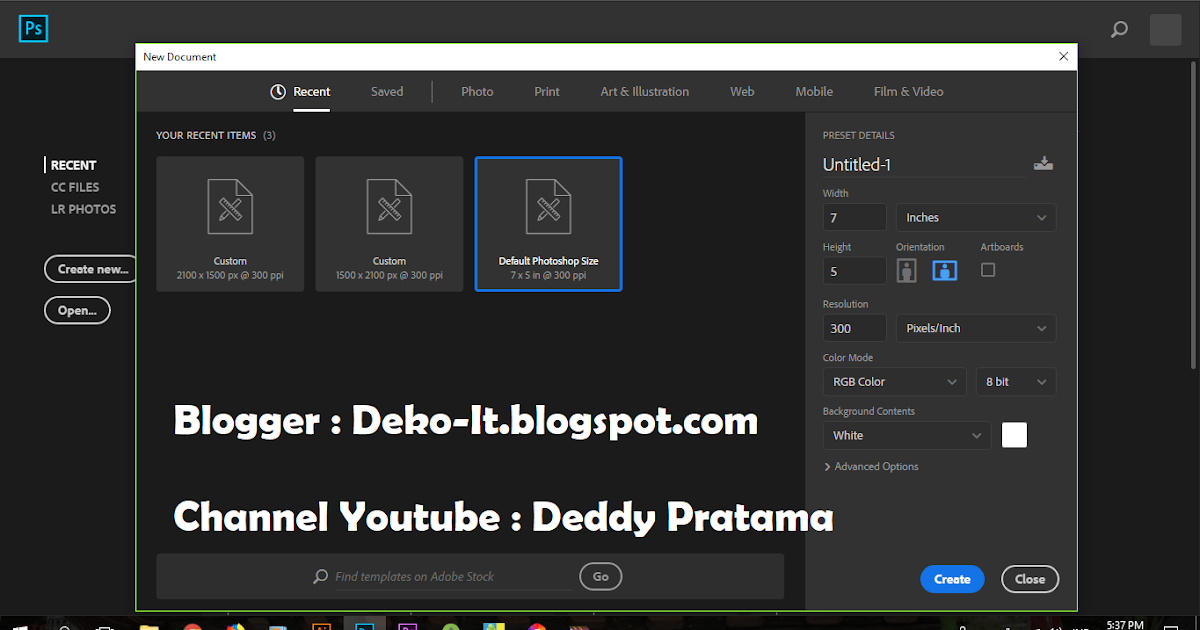The width and height of the screenshot is (1200, 630).
Task: Open the Photo presets tab
Action: pyautogui.click(x=477, y=92)
